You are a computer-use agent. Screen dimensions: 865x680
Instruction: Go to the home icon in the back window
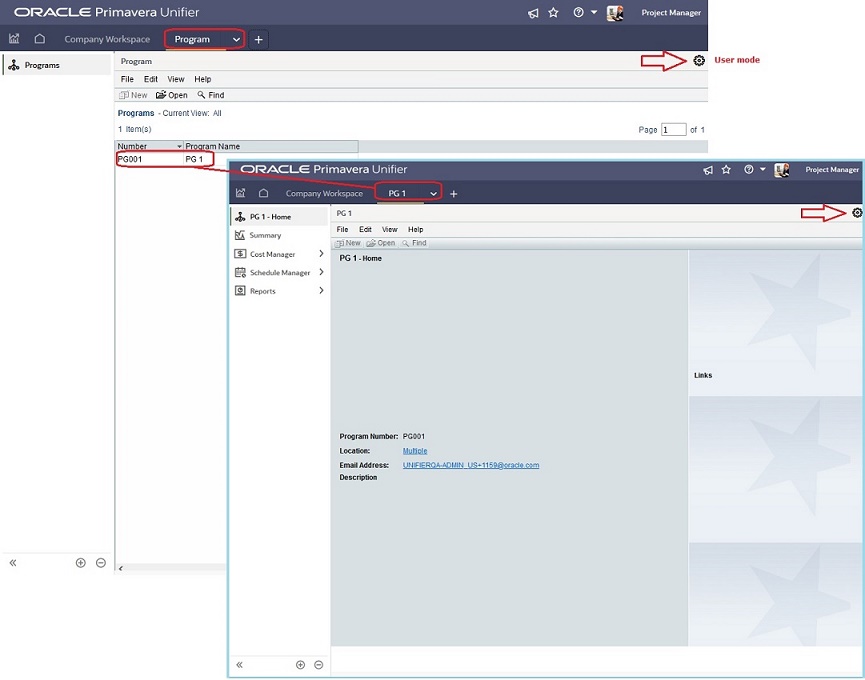pyautogui.click(x=40, y=39)
